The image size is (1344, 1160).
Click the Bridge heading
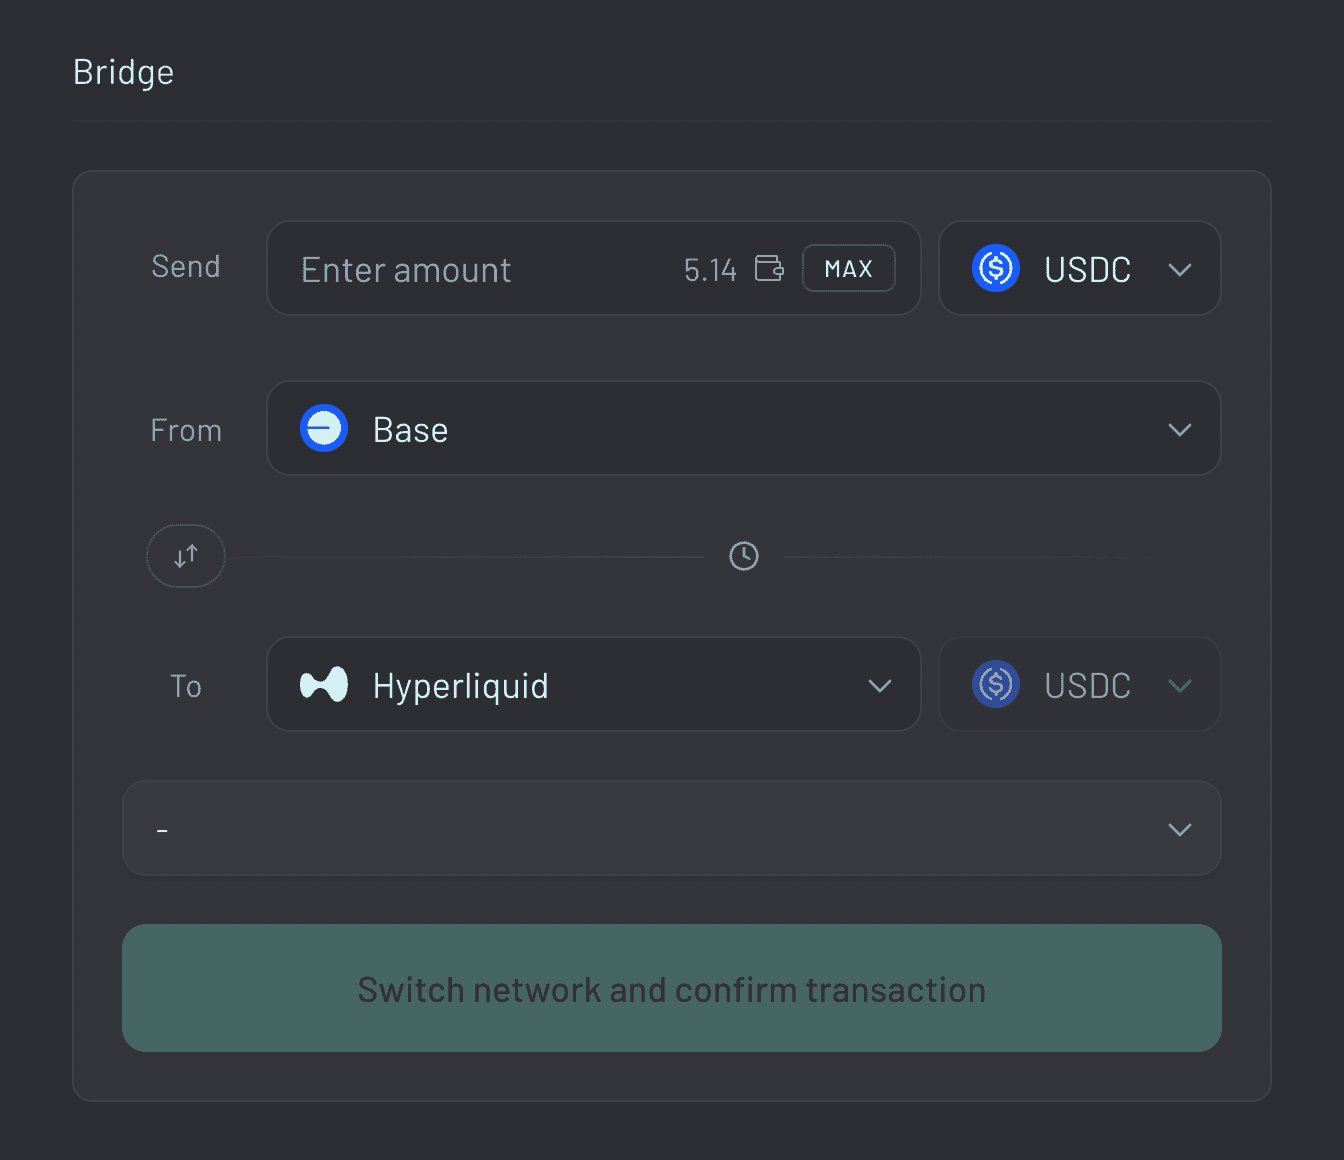pyautogui.click(x=123, y=71)
